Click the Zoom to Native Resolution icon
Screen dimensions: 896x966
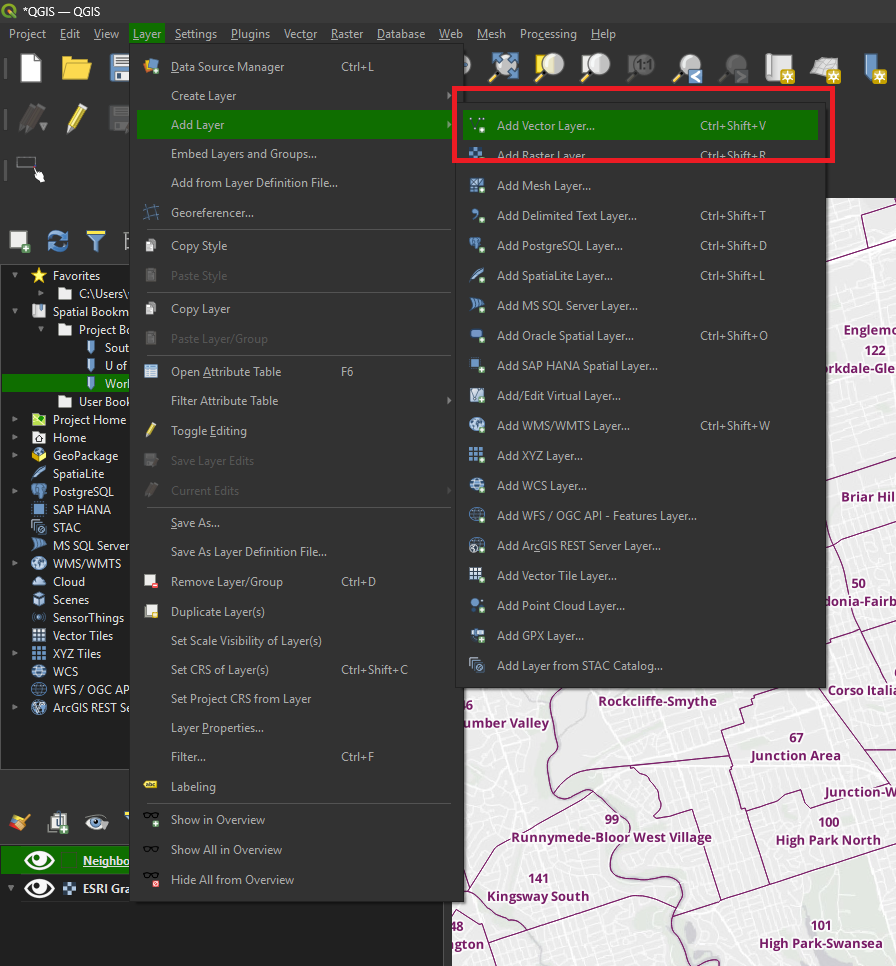pos(641,67)
